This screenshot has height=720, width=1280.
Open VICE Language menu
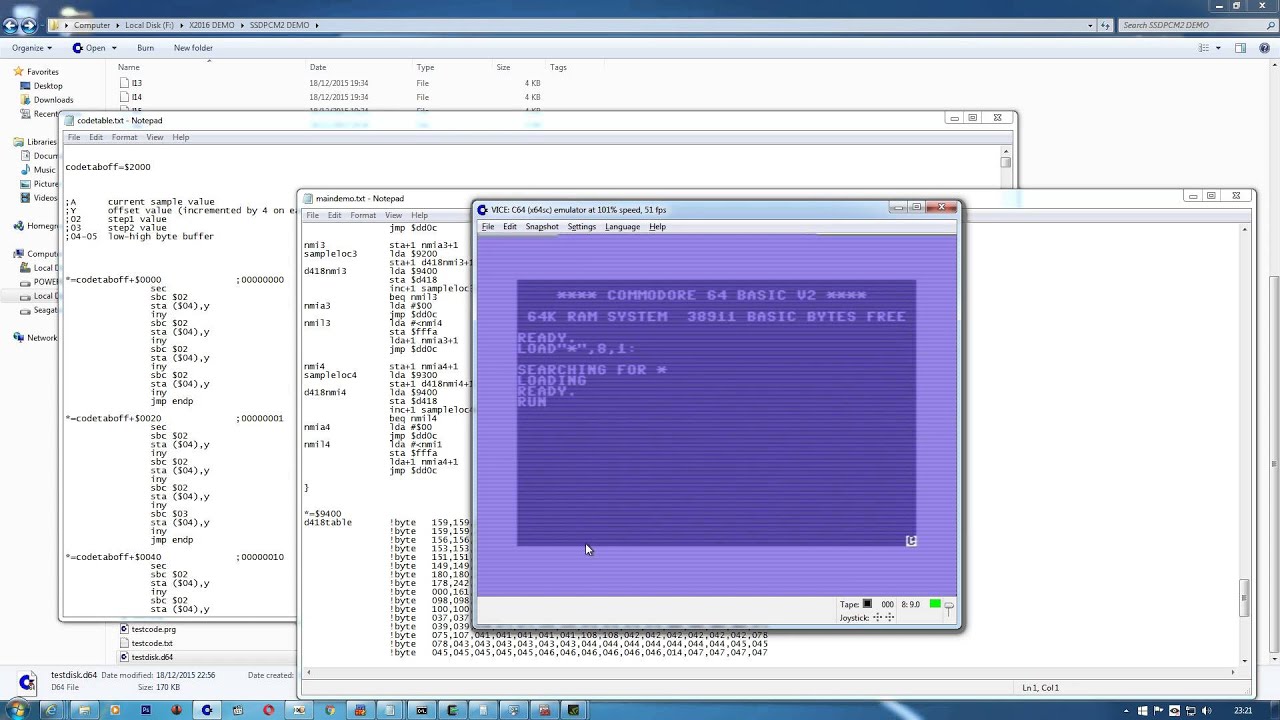[622, 227]
